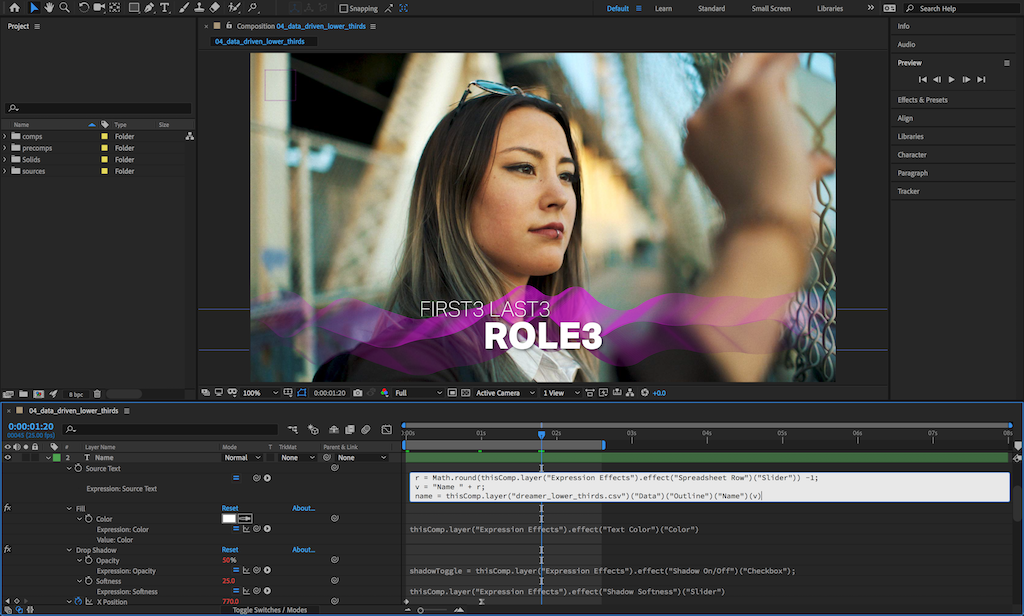Image resolution: width=1024 pixels, height=616 pixels.
Task: Click the Draft 3D icon in timeline
Action: click(313, 429)
